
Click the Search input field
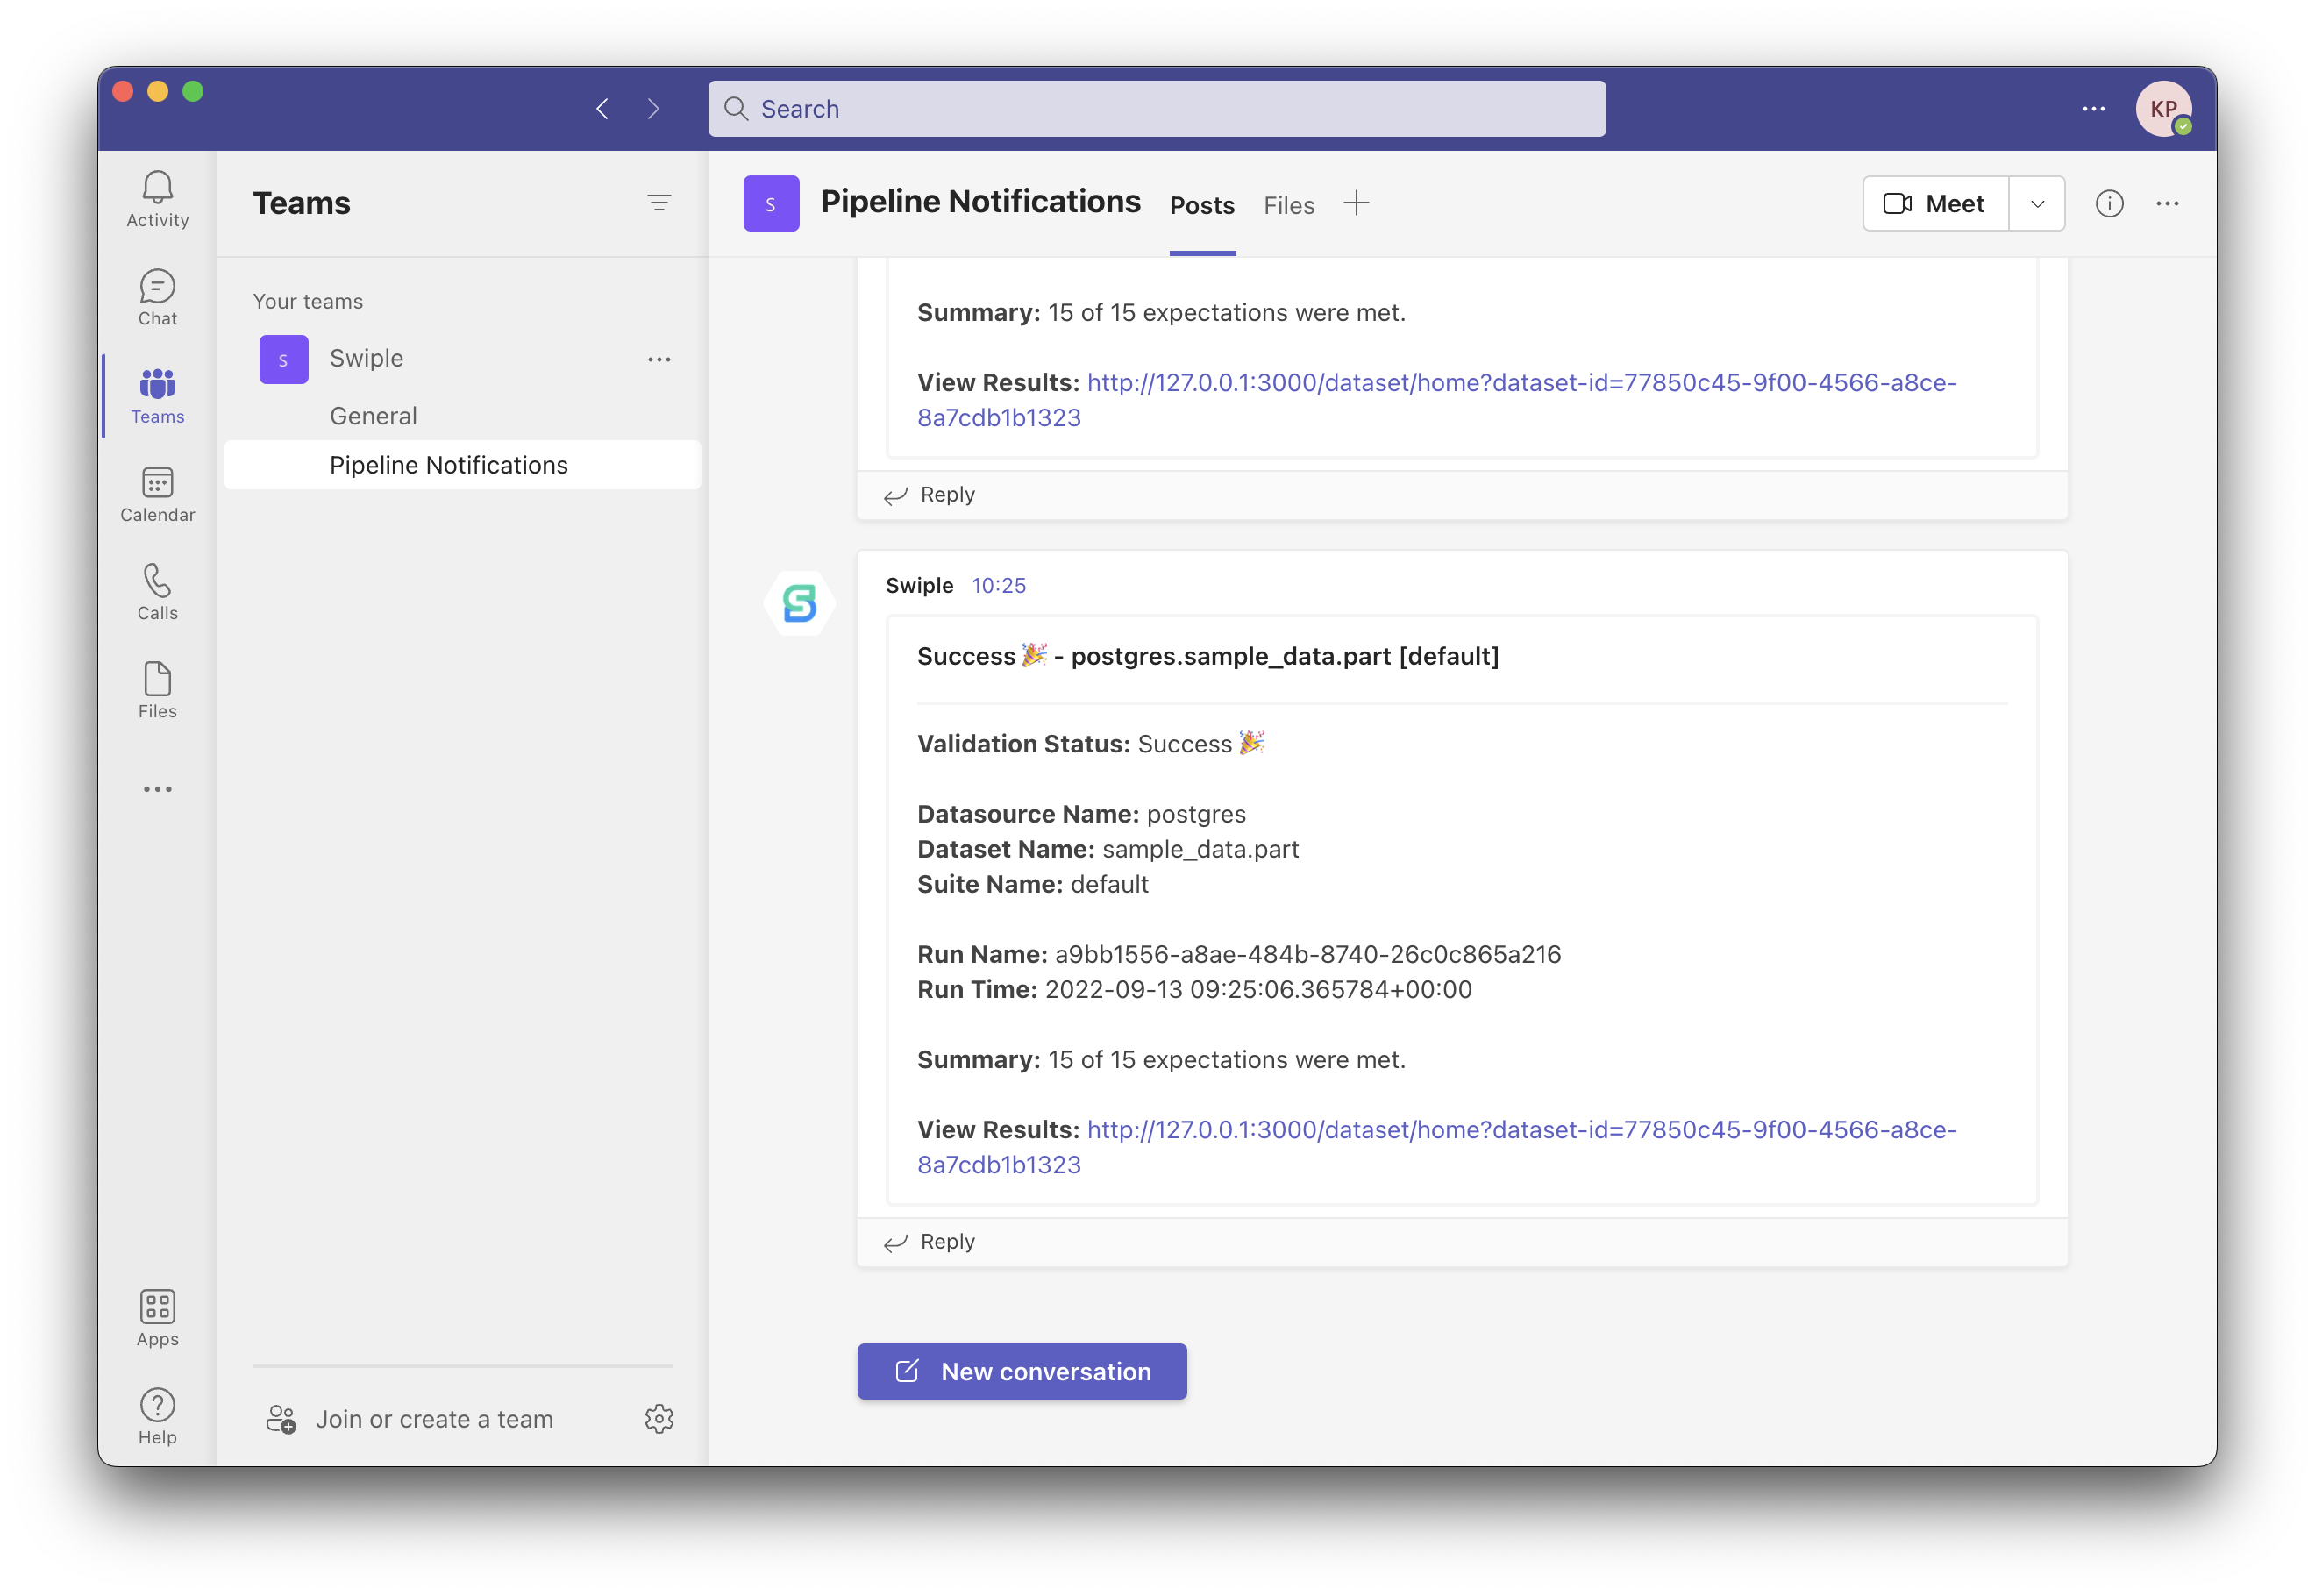[1156, 109]
